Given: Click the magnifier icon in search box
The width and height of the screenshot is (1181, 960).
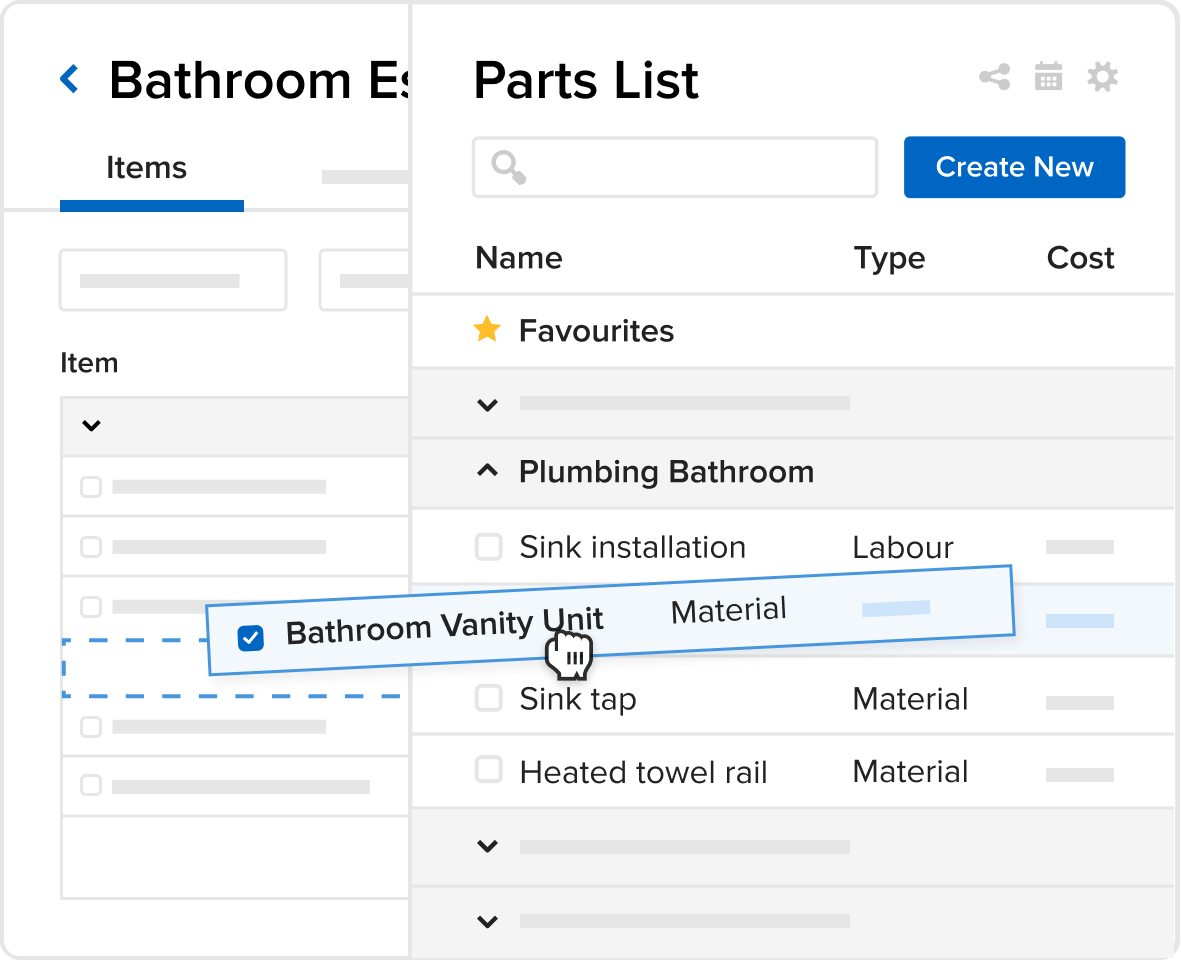Looking at the screenshot, I should click(509, 168).
